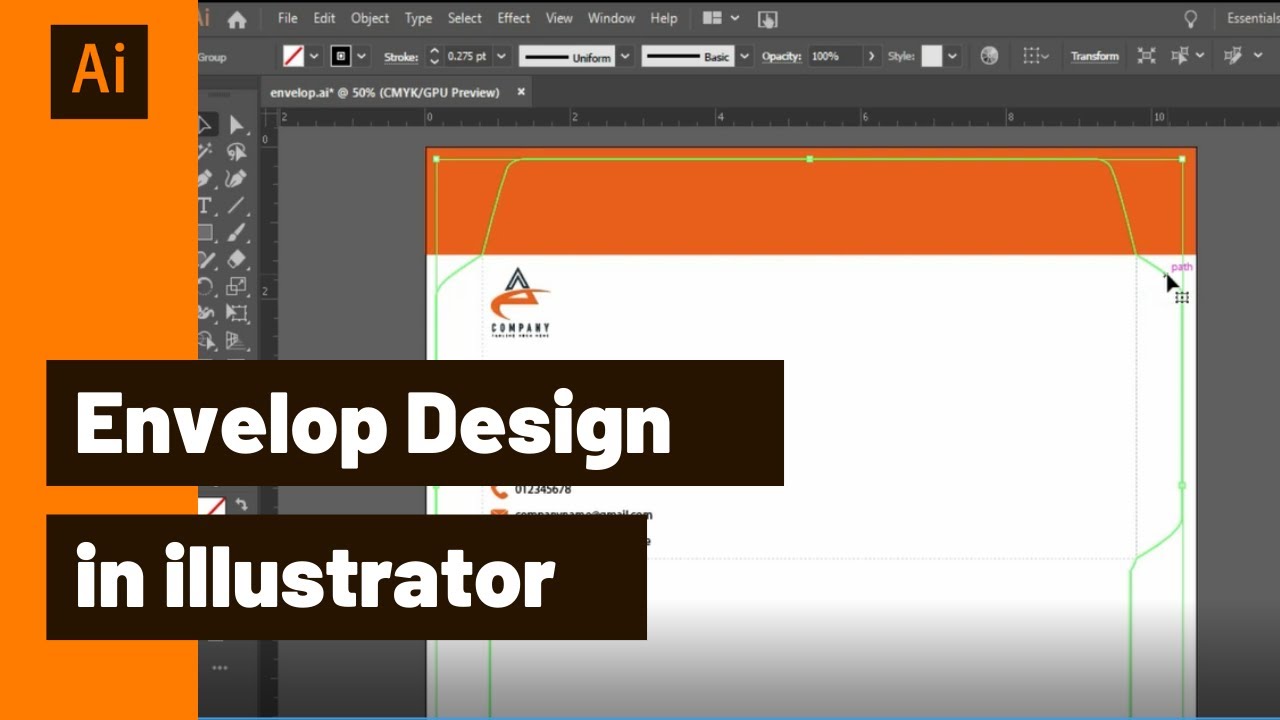This screenshot has height=720, width=1280.
Task: Open the Type menu
Action: pyautogui.click(x=418, y=18)
